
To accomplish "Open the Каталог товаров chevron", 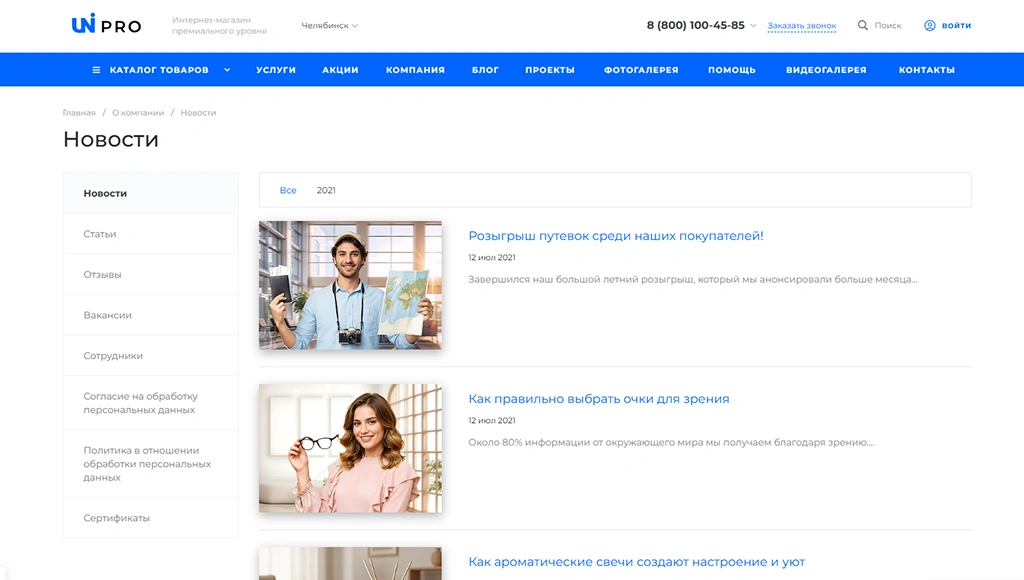I will (x=227, y=70).
